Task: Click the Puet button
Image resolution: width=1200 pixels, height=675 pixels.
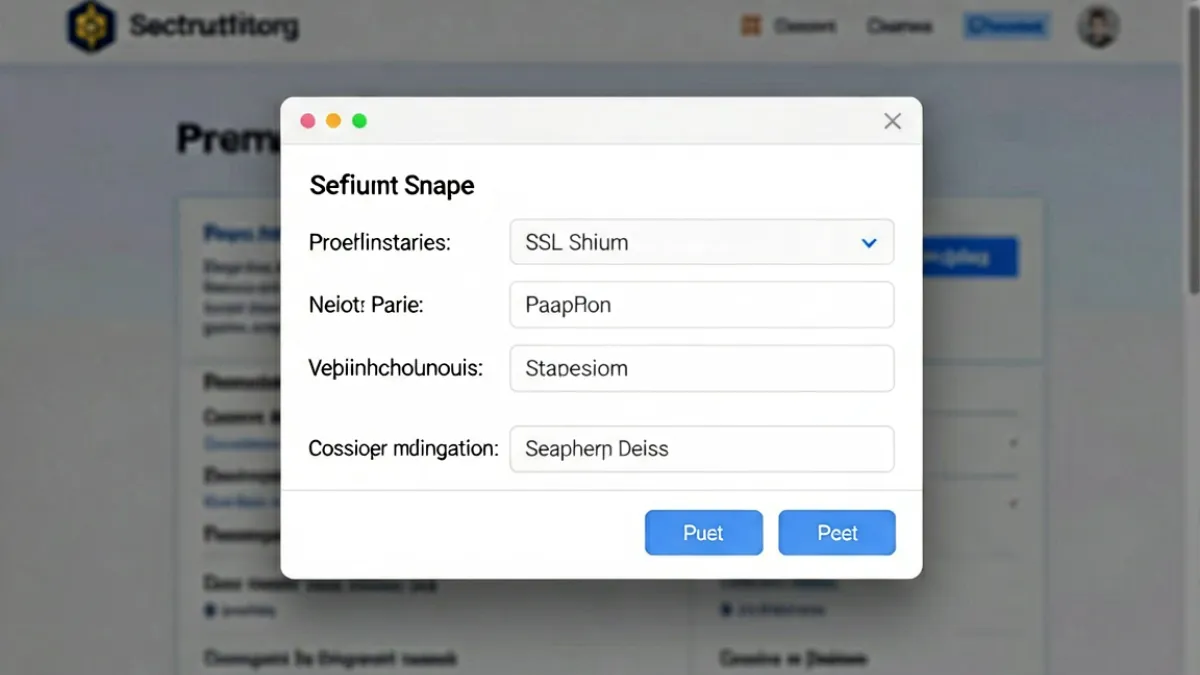Action: pyautogui.click(x=704, y=533)
